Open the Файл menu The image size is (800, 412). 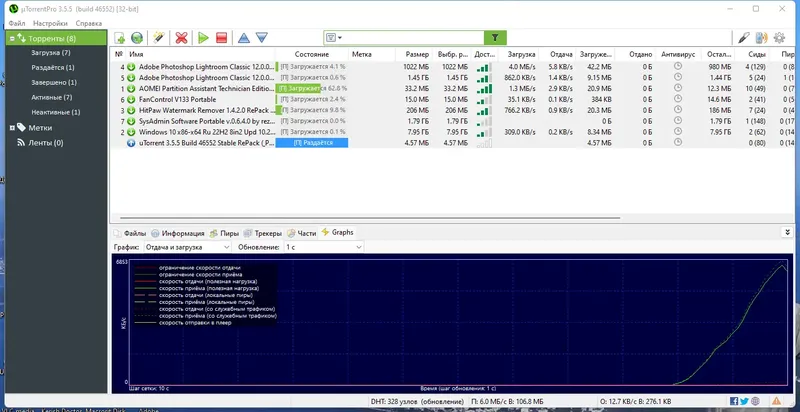click(x=17, y=23)
